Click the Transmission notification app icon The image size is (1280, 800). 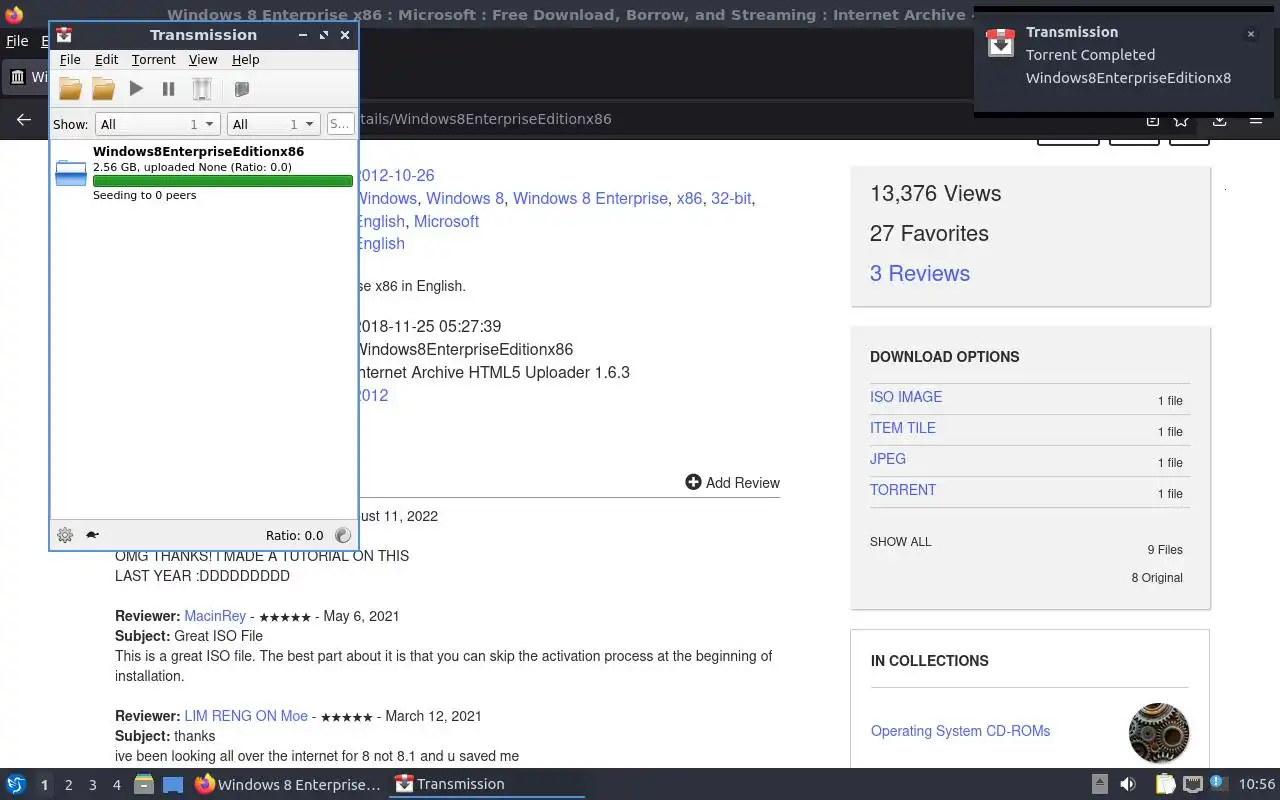1001,43
